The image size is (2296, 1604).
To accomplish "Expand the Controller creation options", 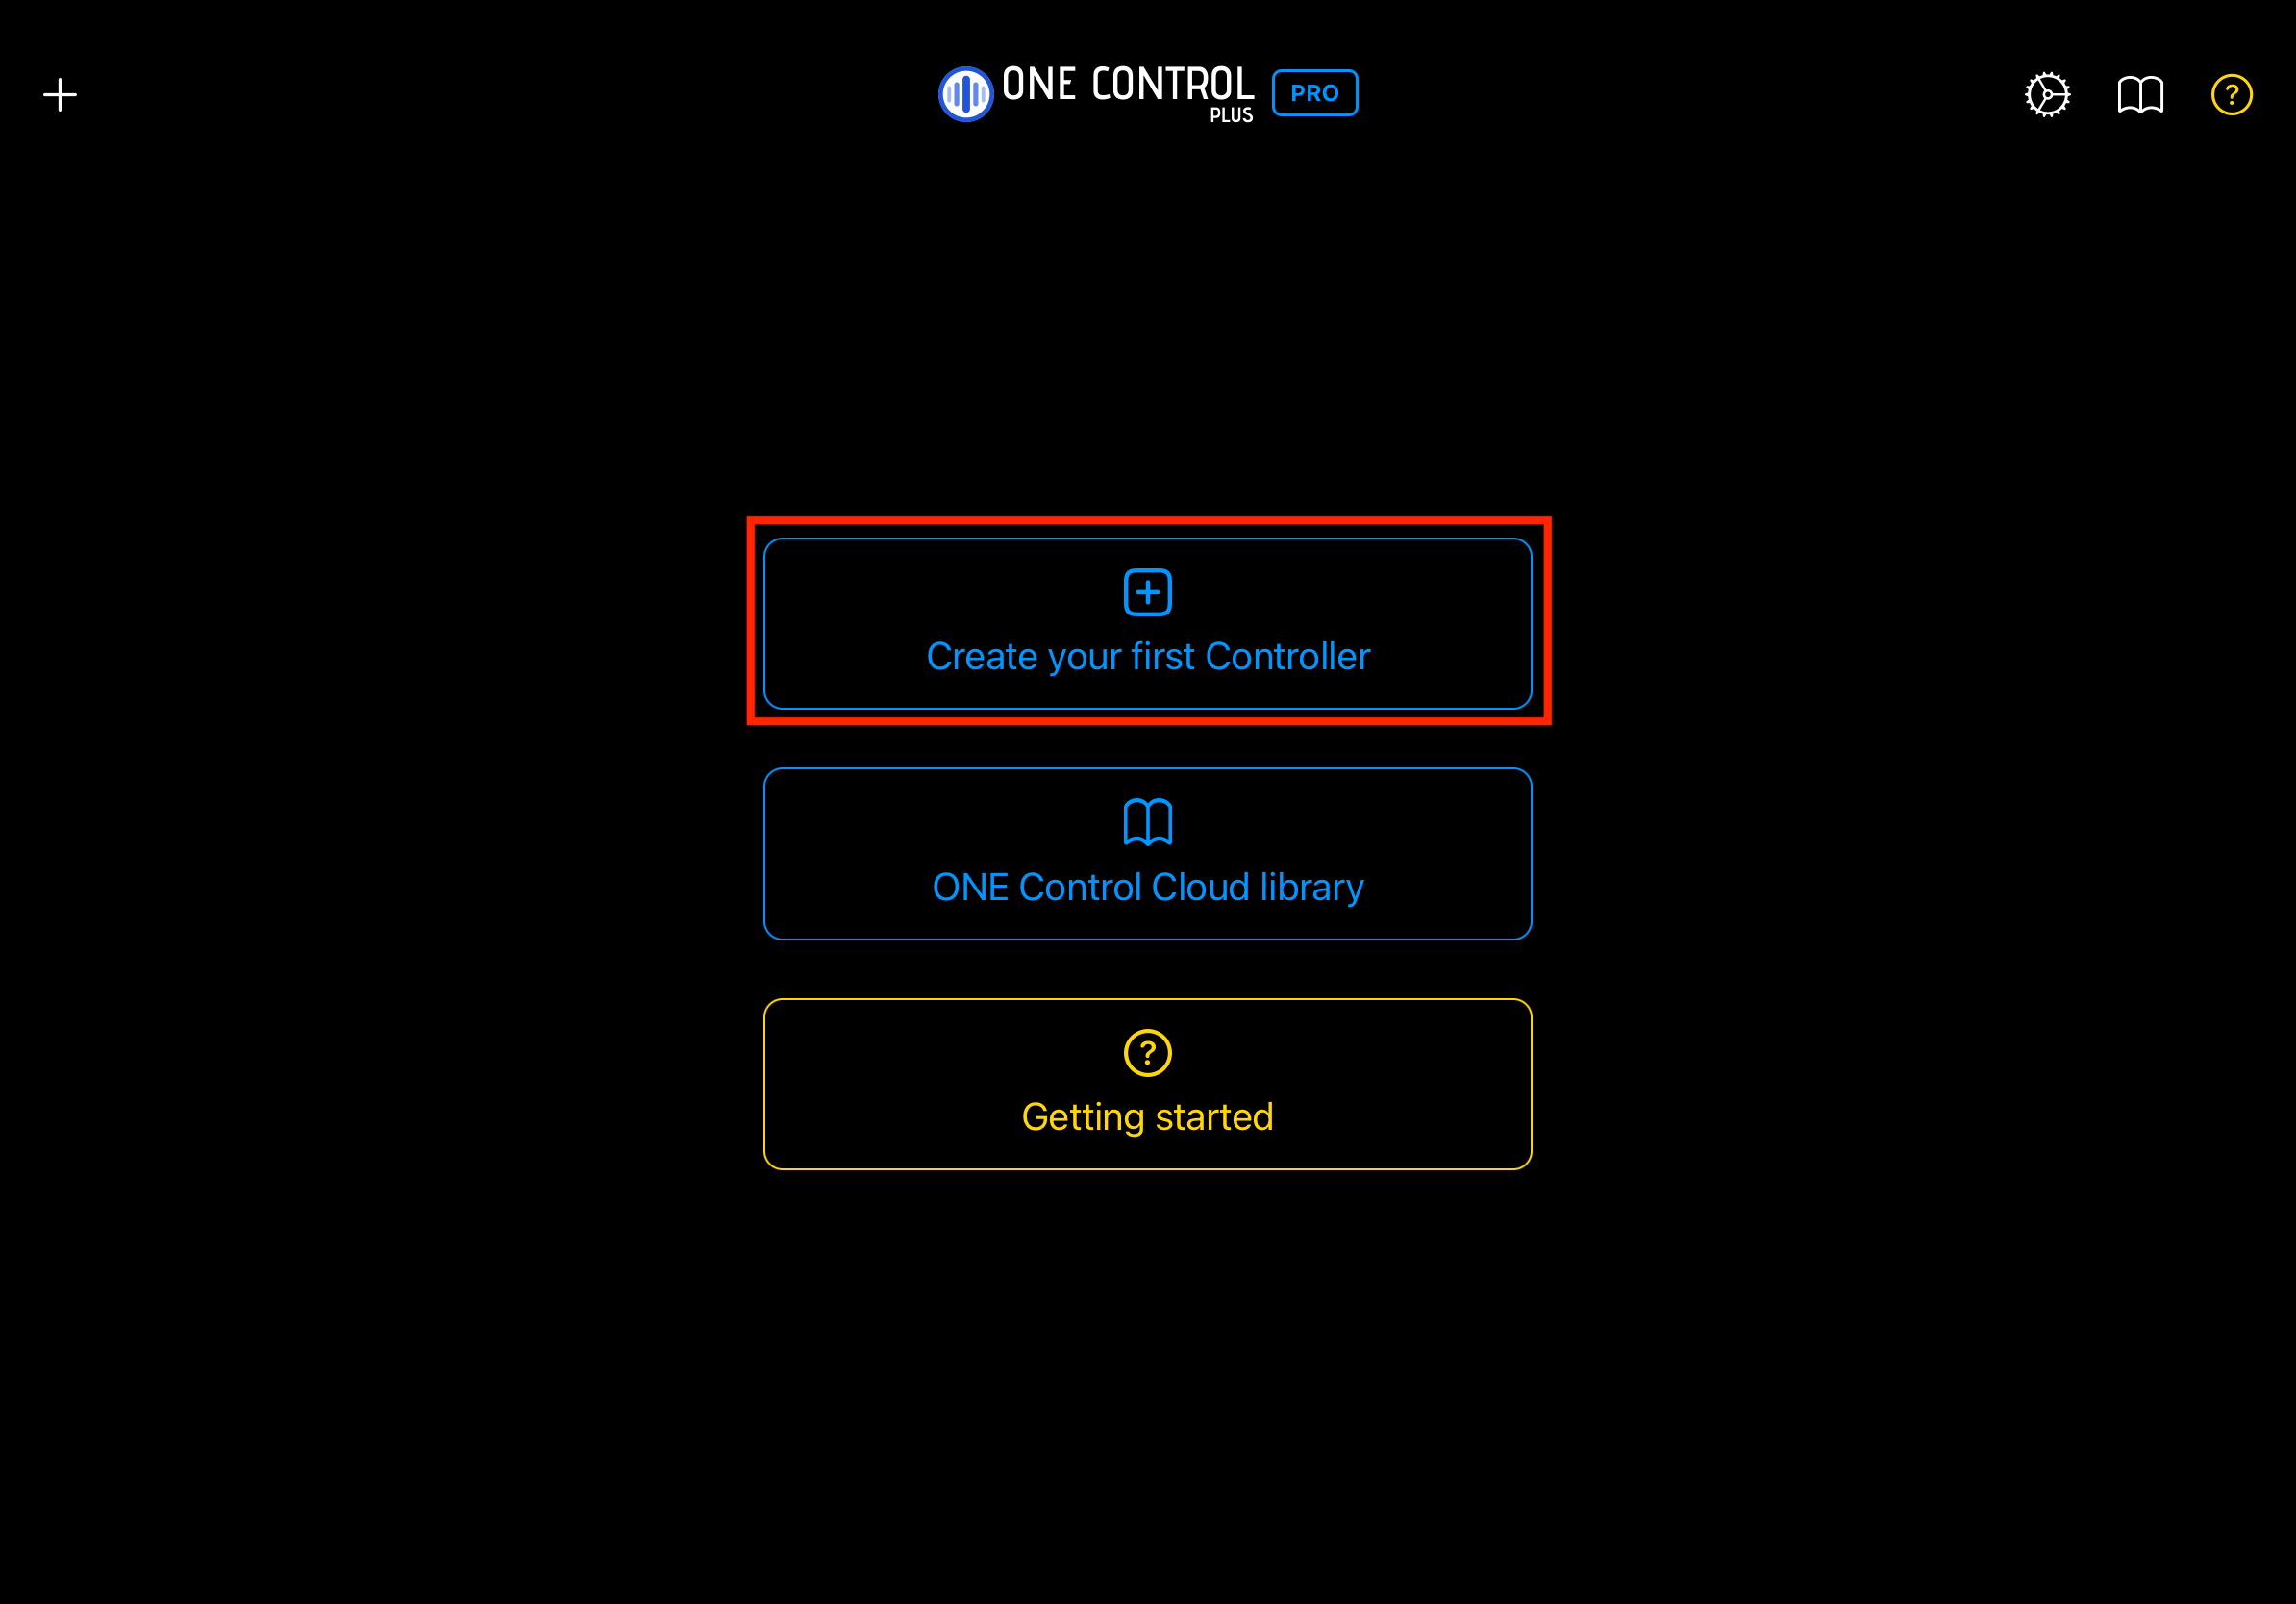I will tap(1148, 625).
